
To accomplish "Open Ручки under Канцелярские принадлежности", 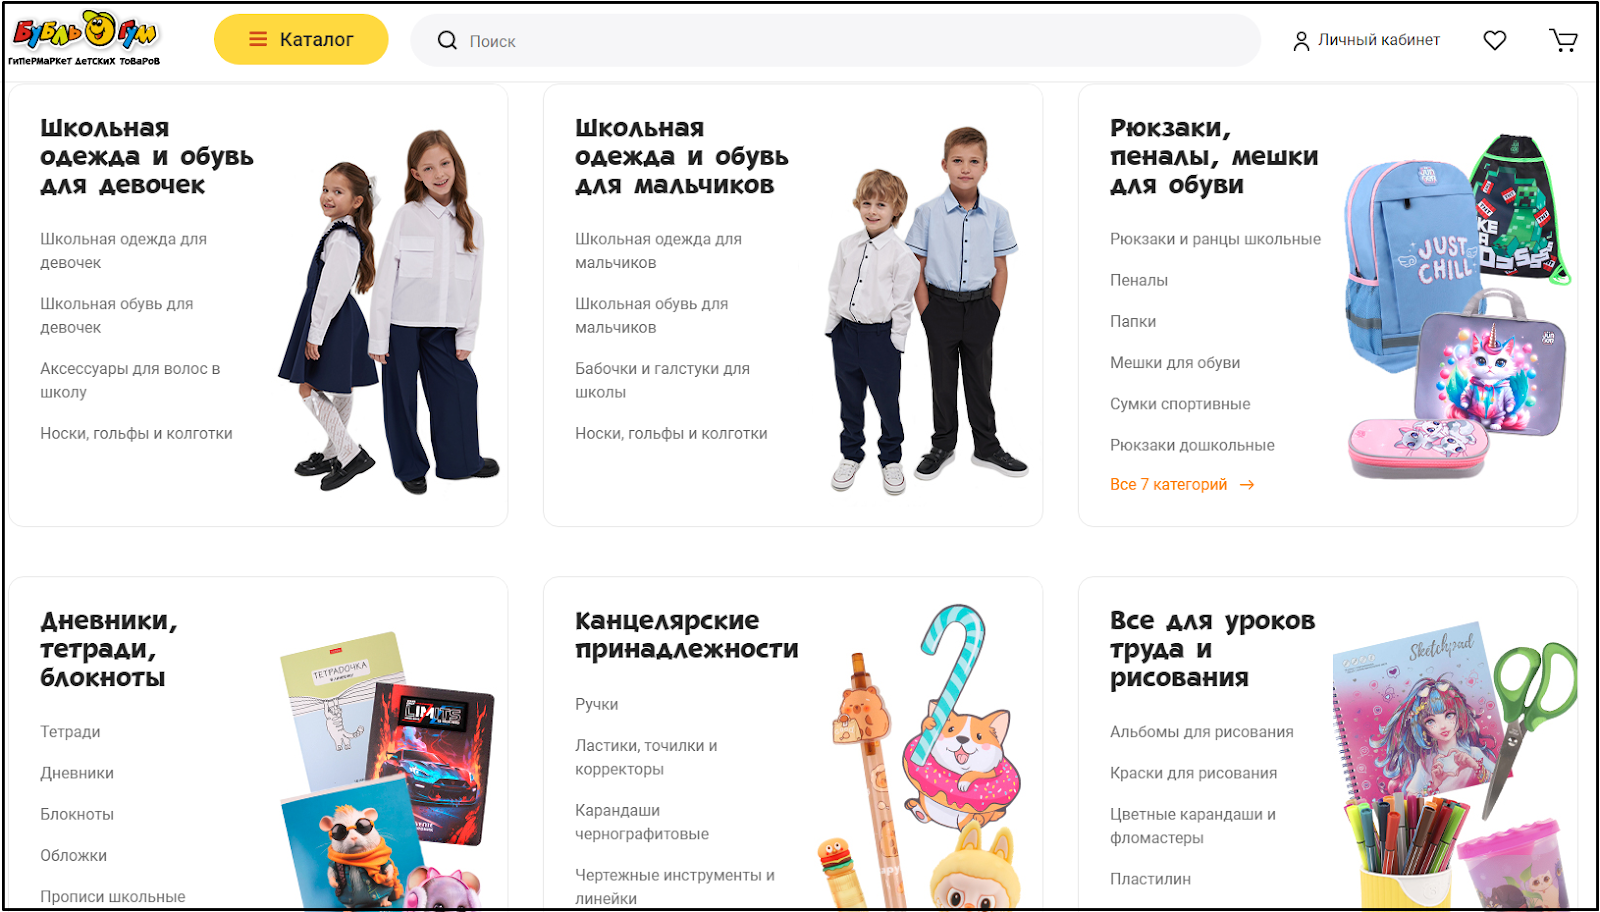I will tap(597, 704).
